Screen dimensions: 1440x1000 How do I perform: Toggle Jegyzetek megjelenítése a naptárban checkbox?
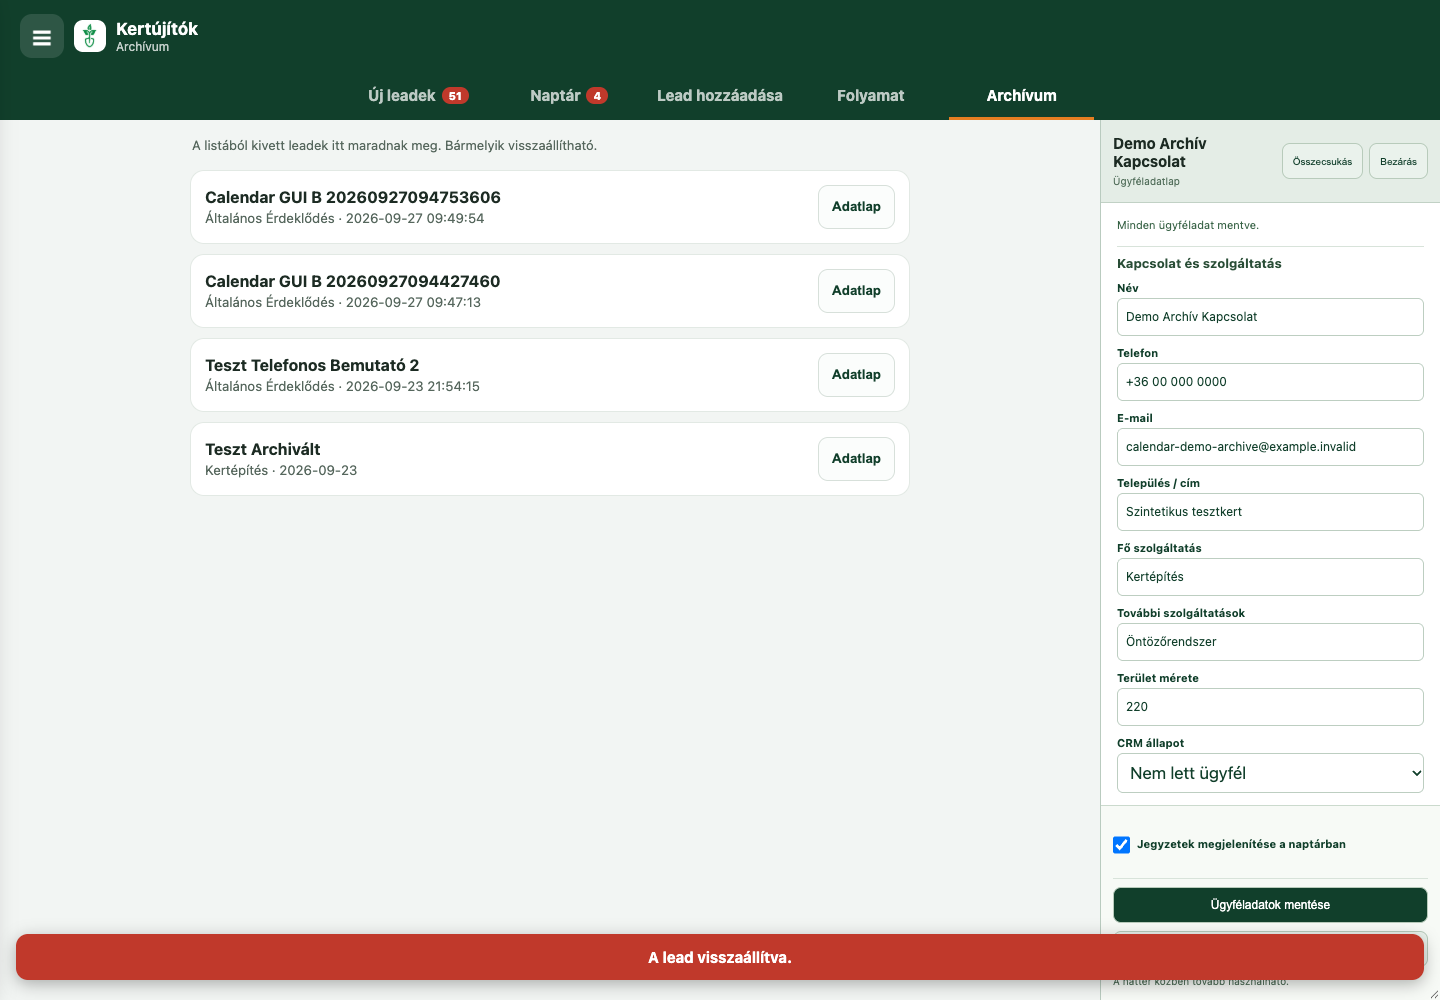1122,845
